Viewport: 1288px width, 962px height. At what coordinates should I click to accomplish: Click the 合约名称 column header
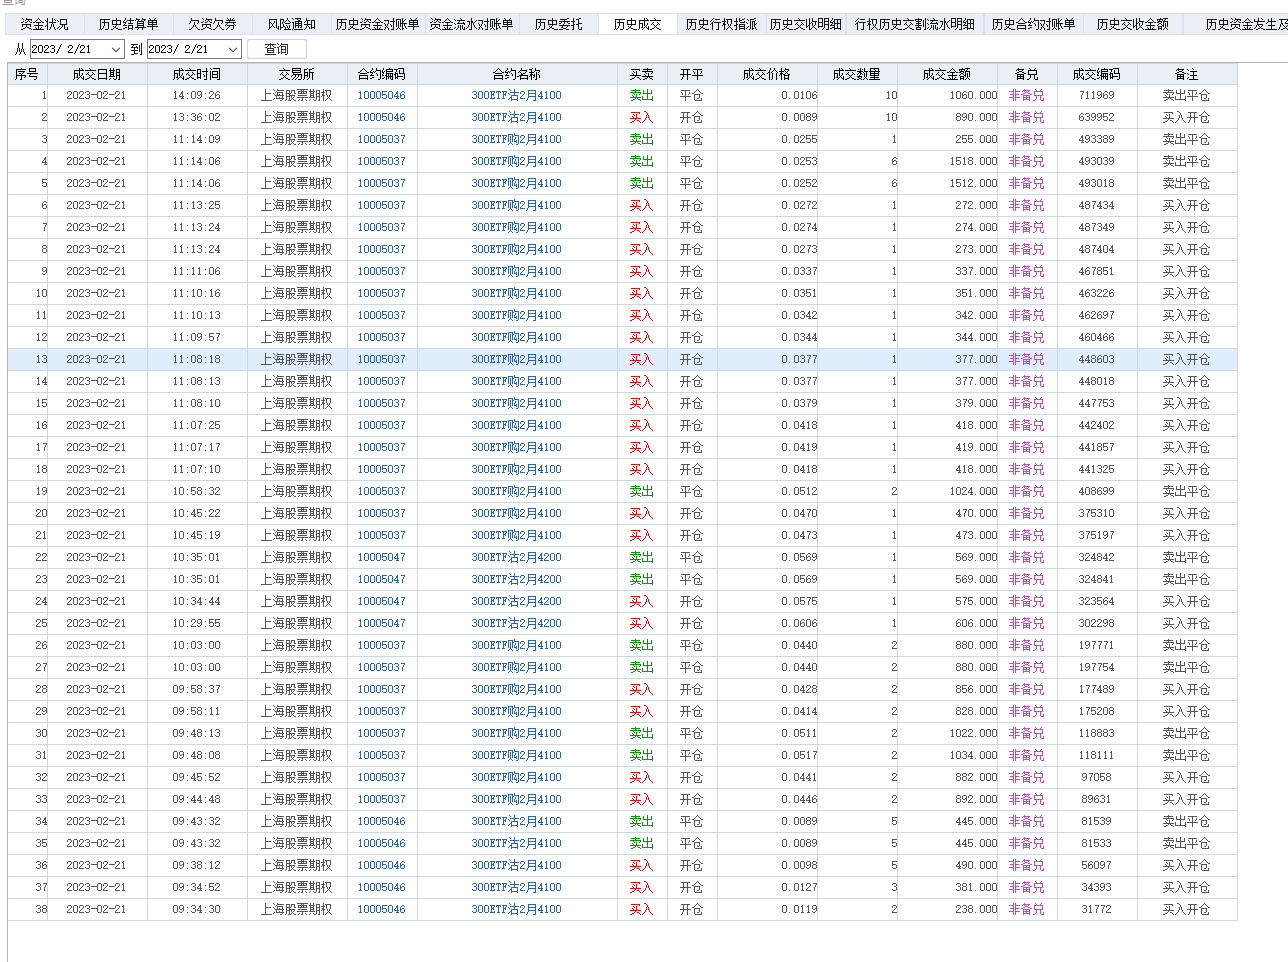pos(516,74)
